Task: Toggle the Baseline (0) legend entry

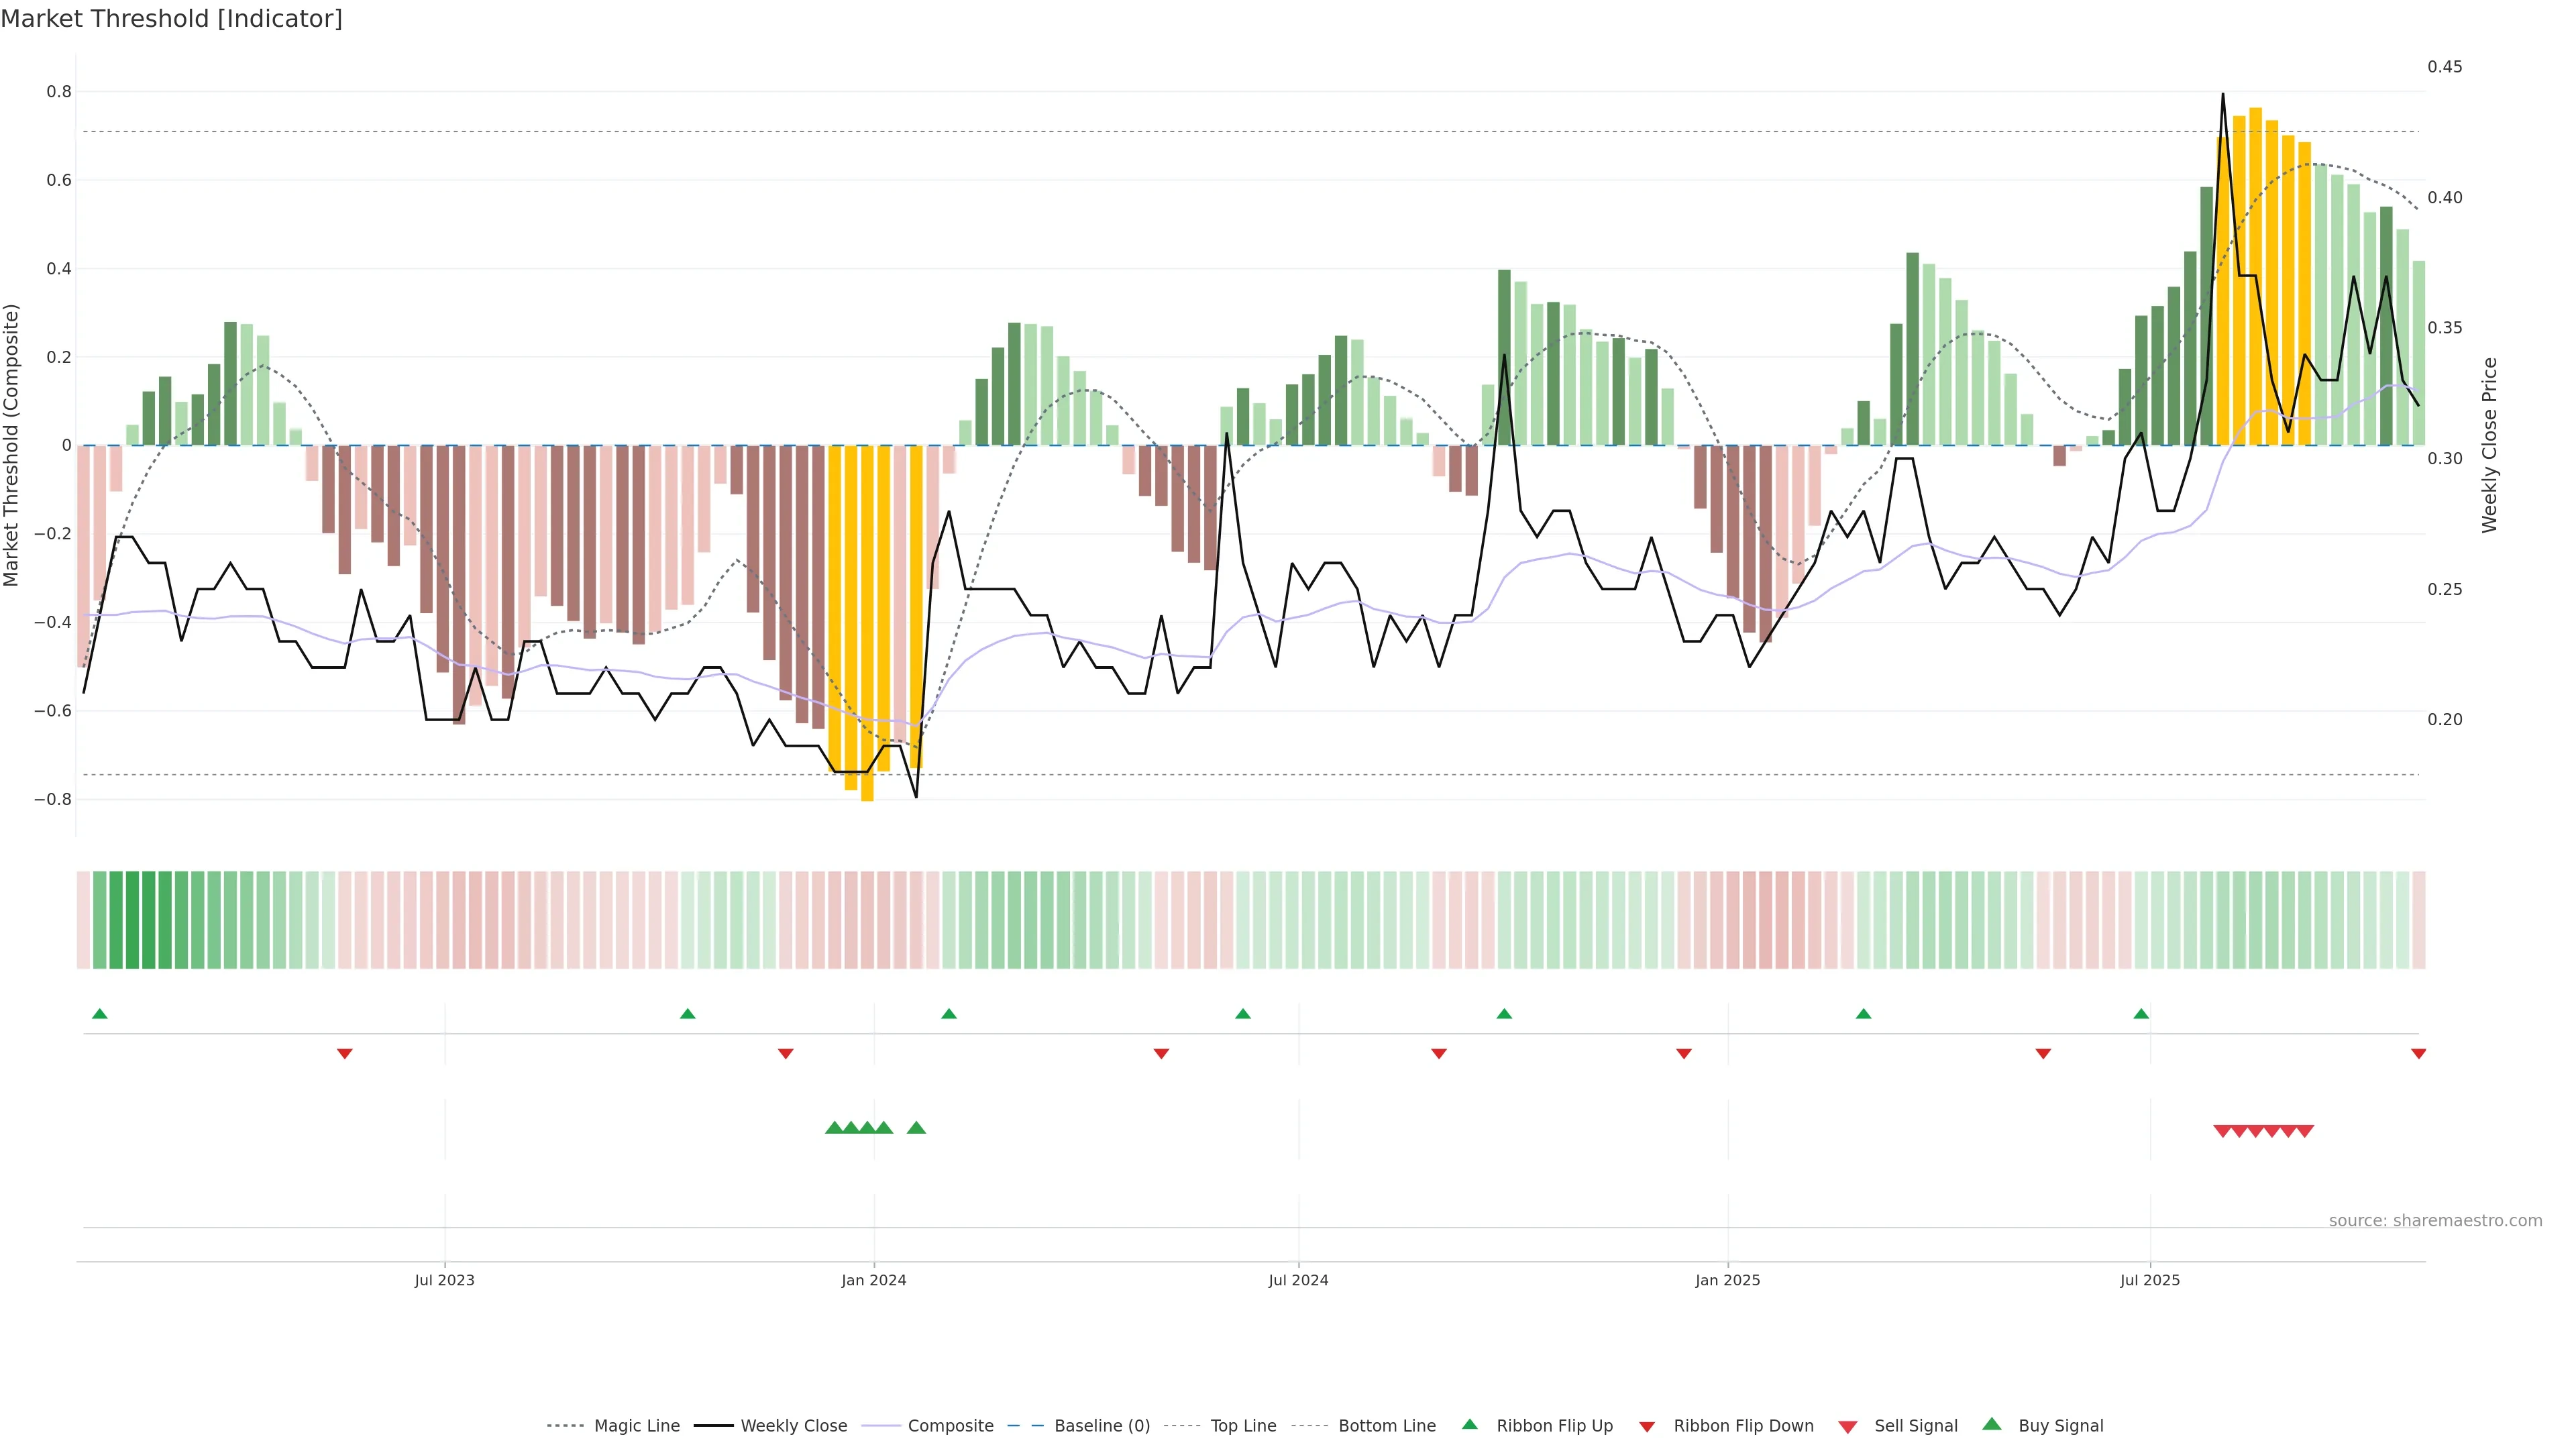Action: click(1101, 1426)
